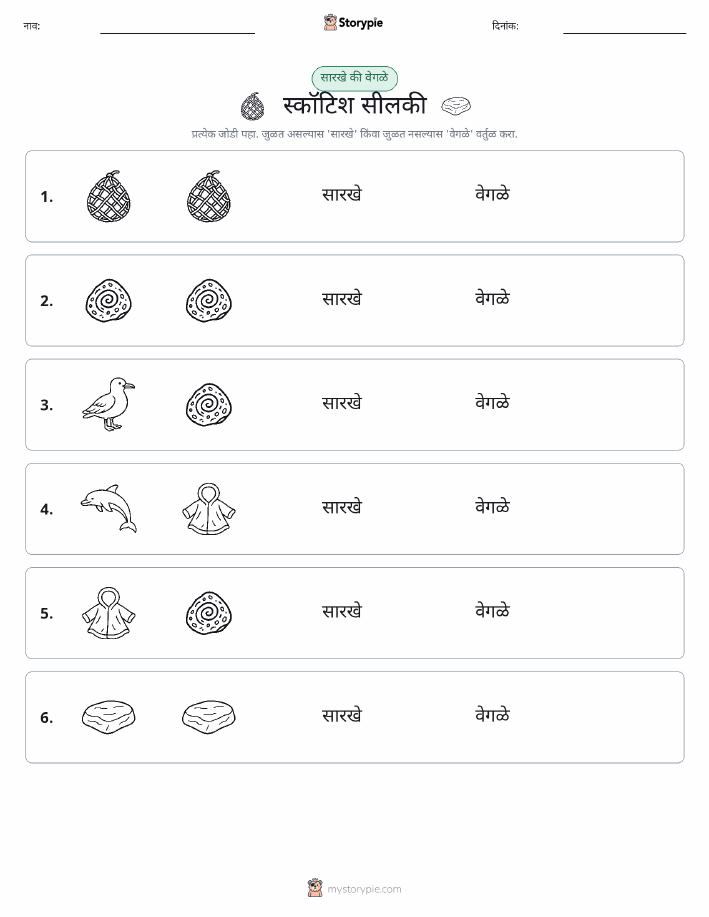Viewport: 709px width, 917px height.
Task: Select 'सारखे' for row 6
Action: pos(342,715)
